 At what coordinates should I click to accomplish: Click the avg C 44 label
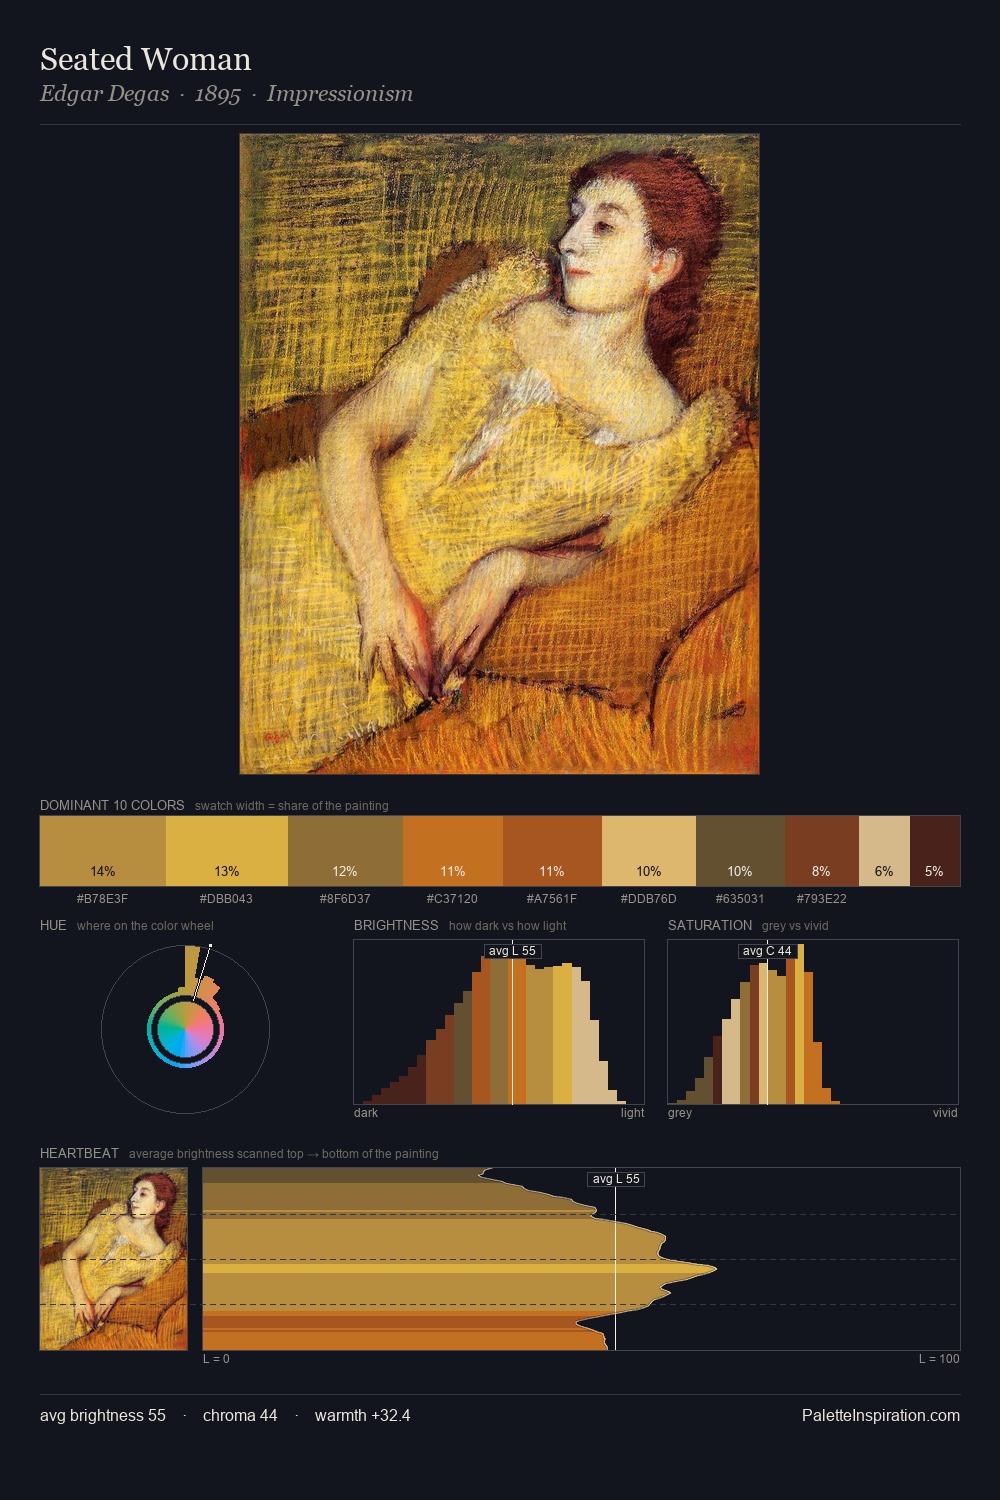767,951
